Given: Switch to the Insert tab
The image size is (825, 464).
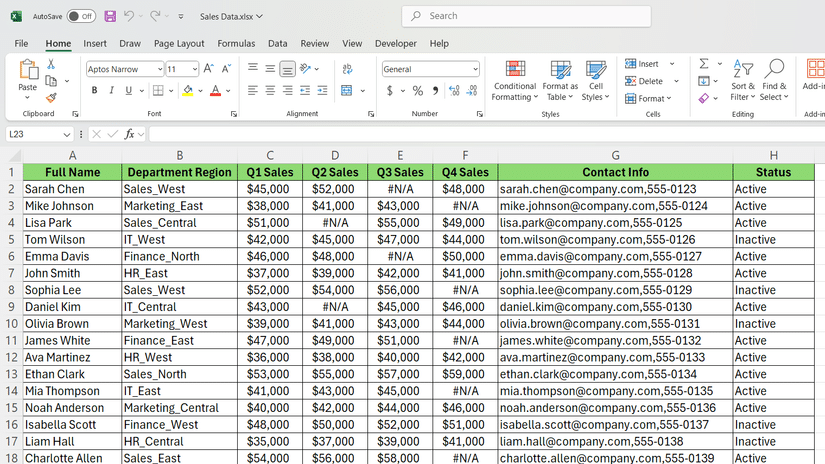Looking at the screenshot, I should (95, 44).
